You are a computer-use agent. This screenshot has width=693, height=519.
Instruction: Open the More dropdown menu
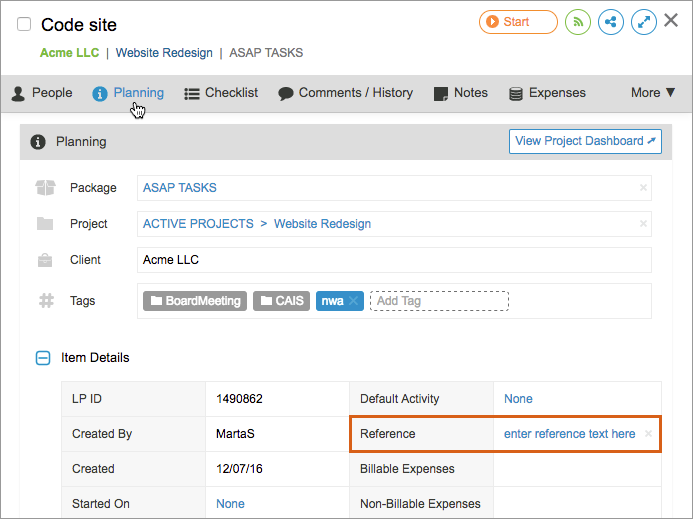[653, 93]
